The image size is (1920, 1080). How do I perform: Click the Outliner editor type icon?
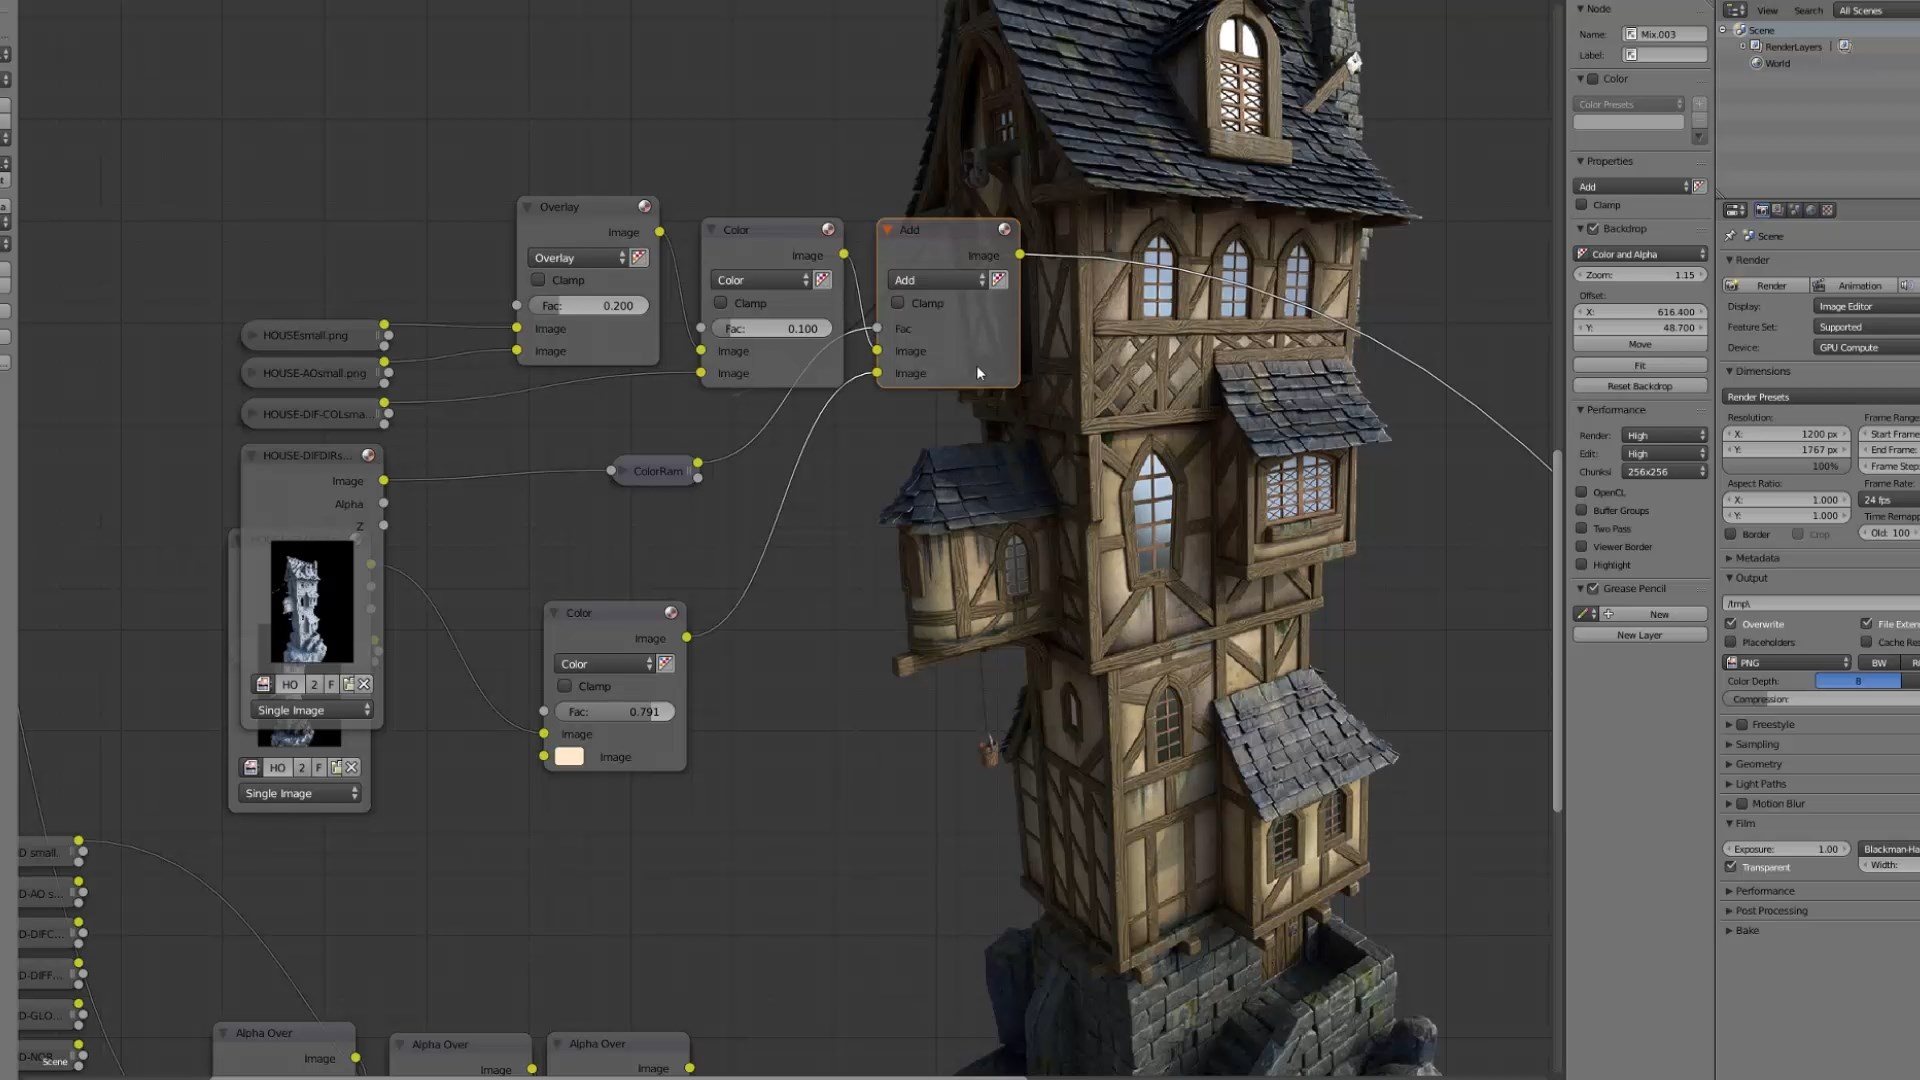[x=1733, y=10]
